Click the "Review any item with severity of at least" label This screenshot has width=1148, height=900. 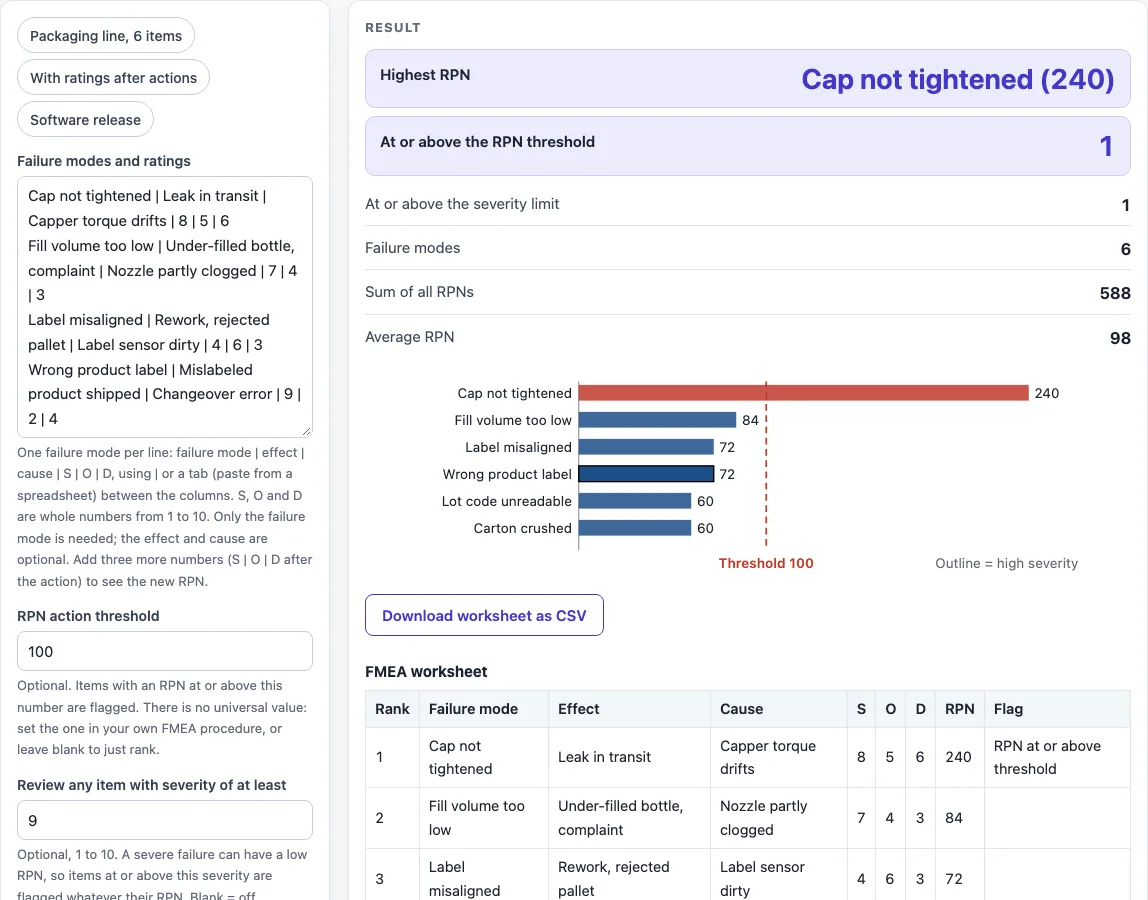(152, 785)
